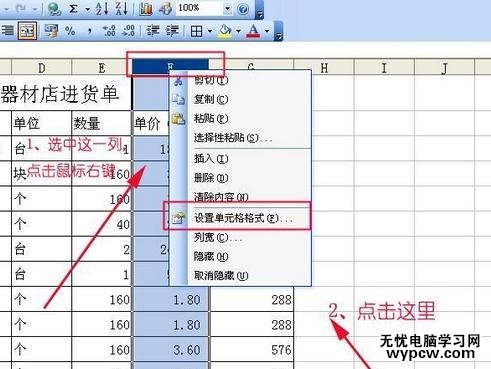This screenshot has width=491, height=369.
Task: Toggle Merge and Center button
Action: [27, 31]
